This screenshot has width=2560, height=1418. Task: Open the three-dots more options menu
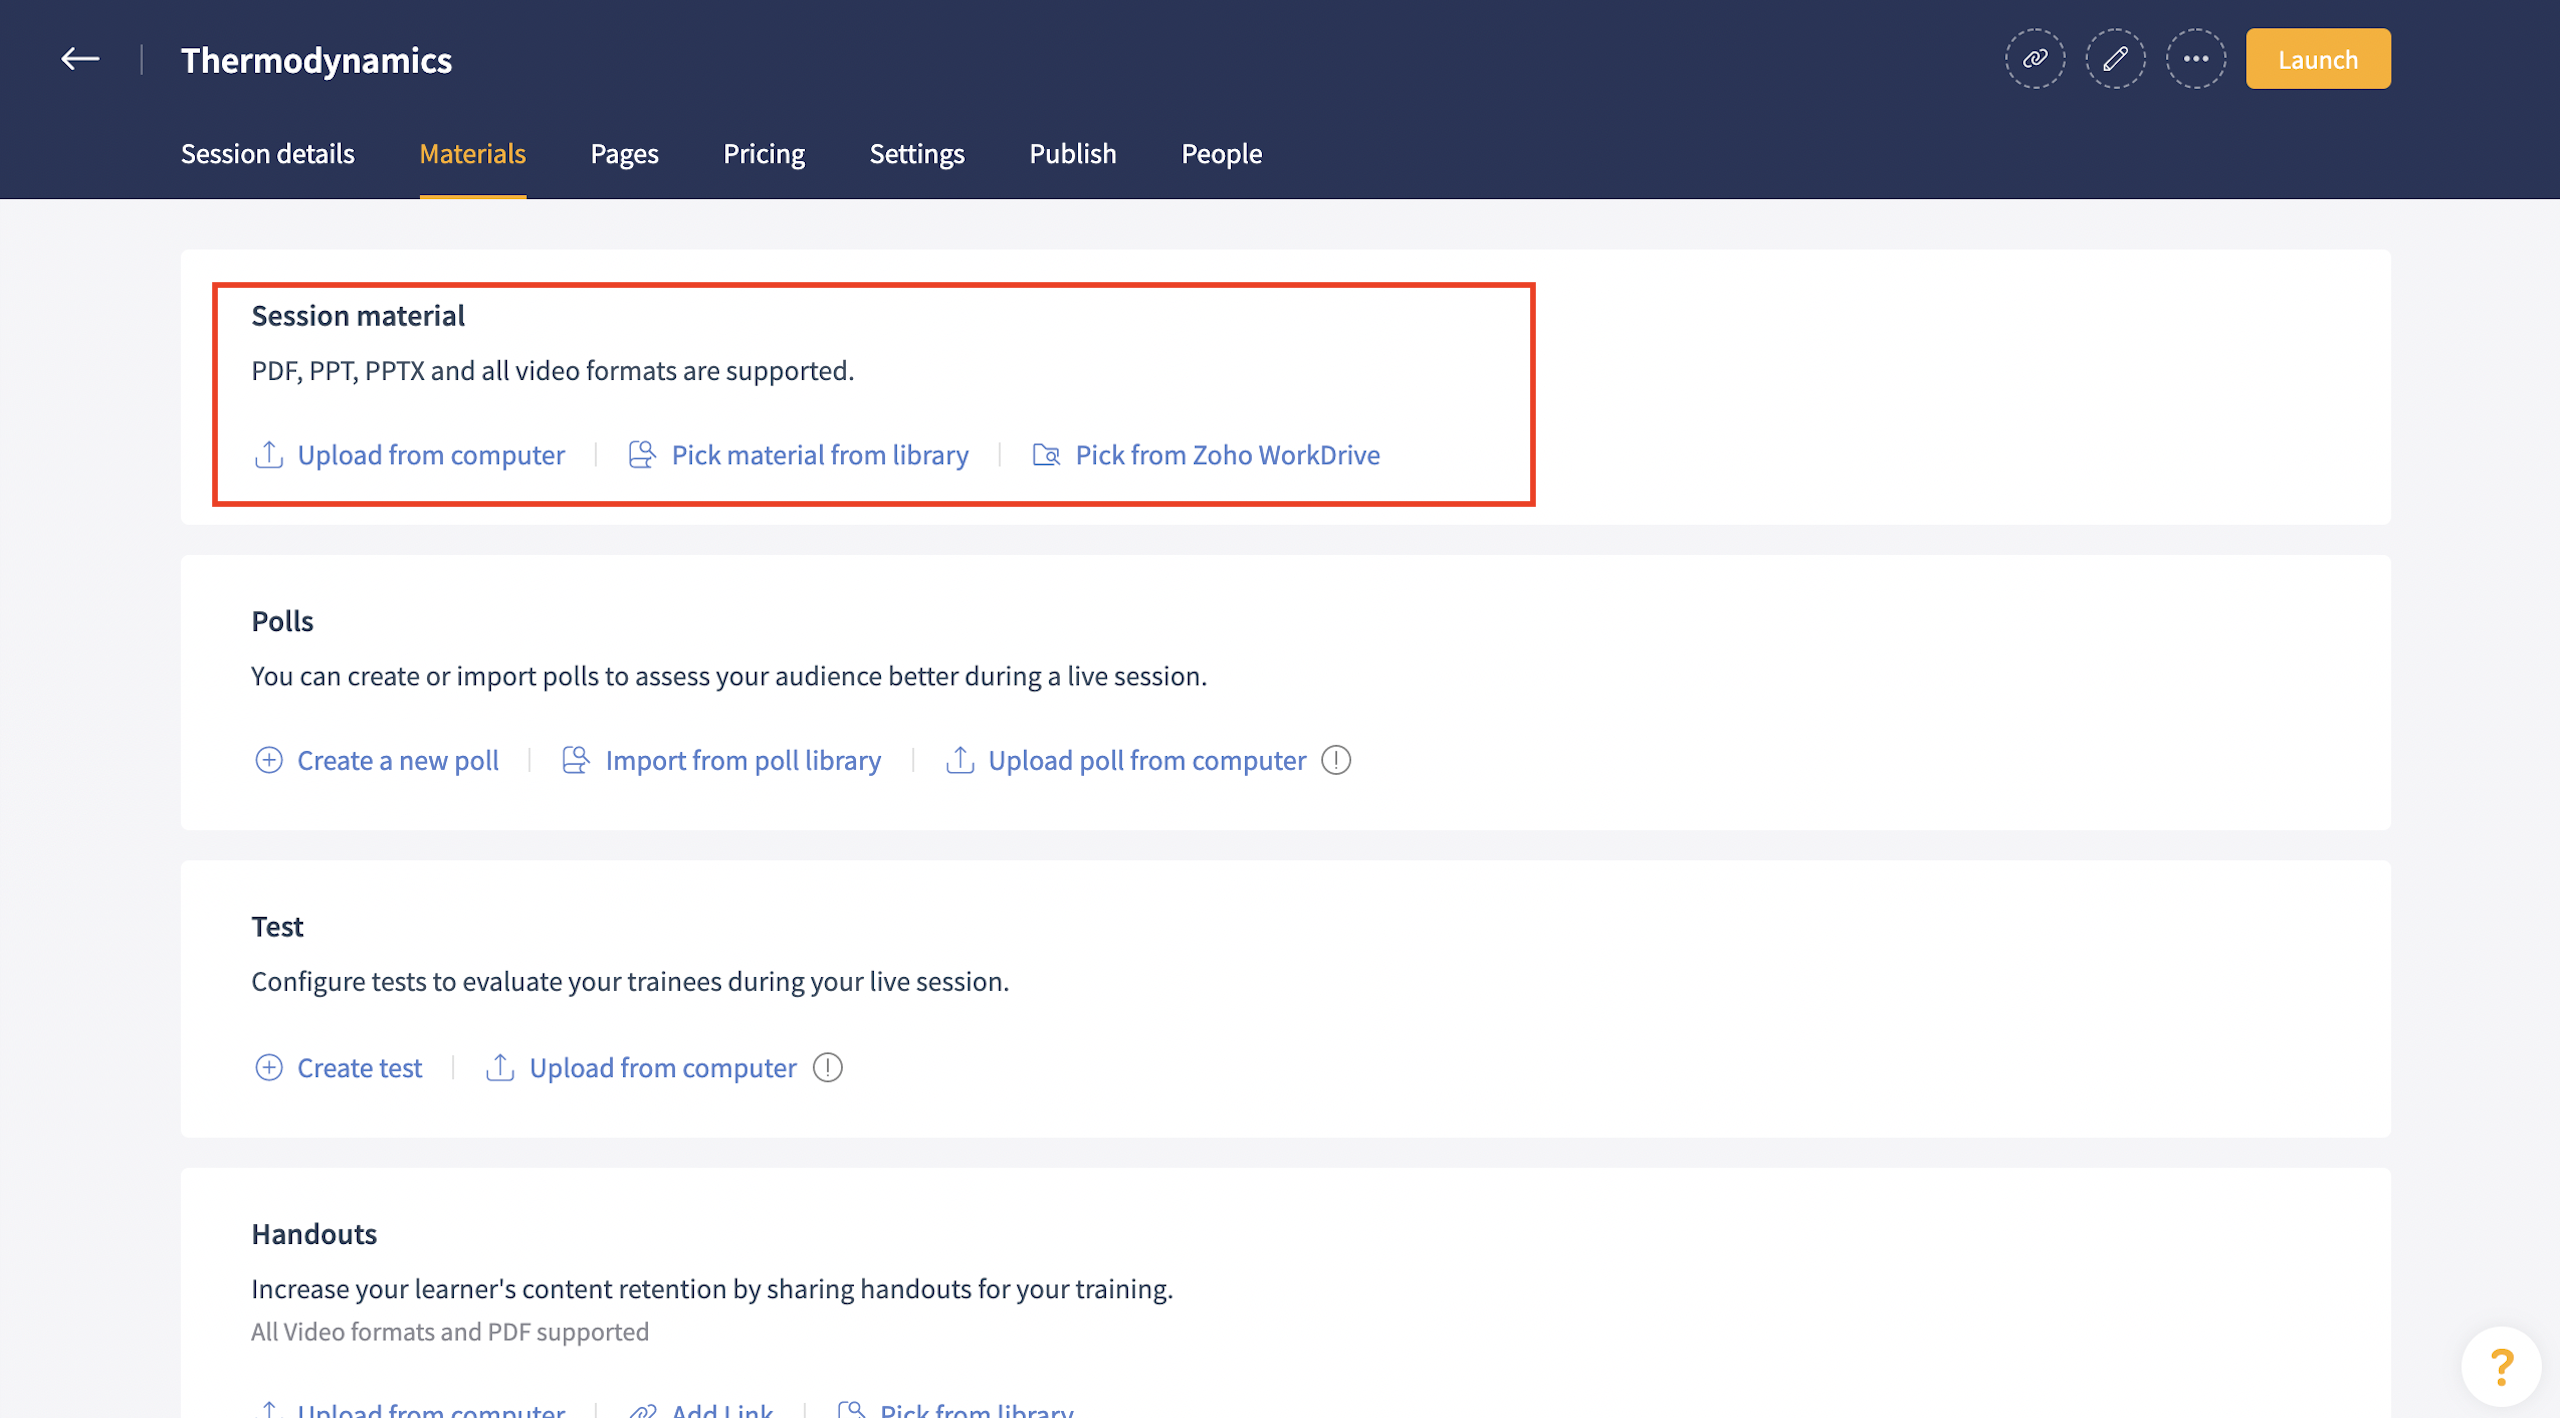(2195, 59)
